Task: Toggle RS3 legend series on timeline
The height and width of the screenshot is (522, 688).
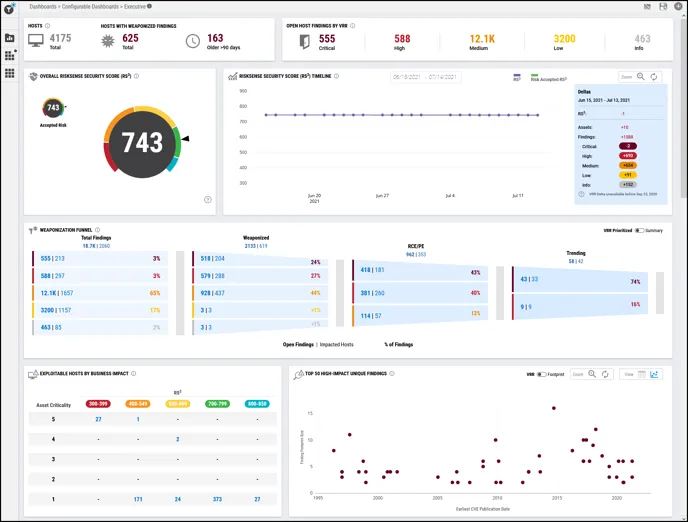Action: 517,77
